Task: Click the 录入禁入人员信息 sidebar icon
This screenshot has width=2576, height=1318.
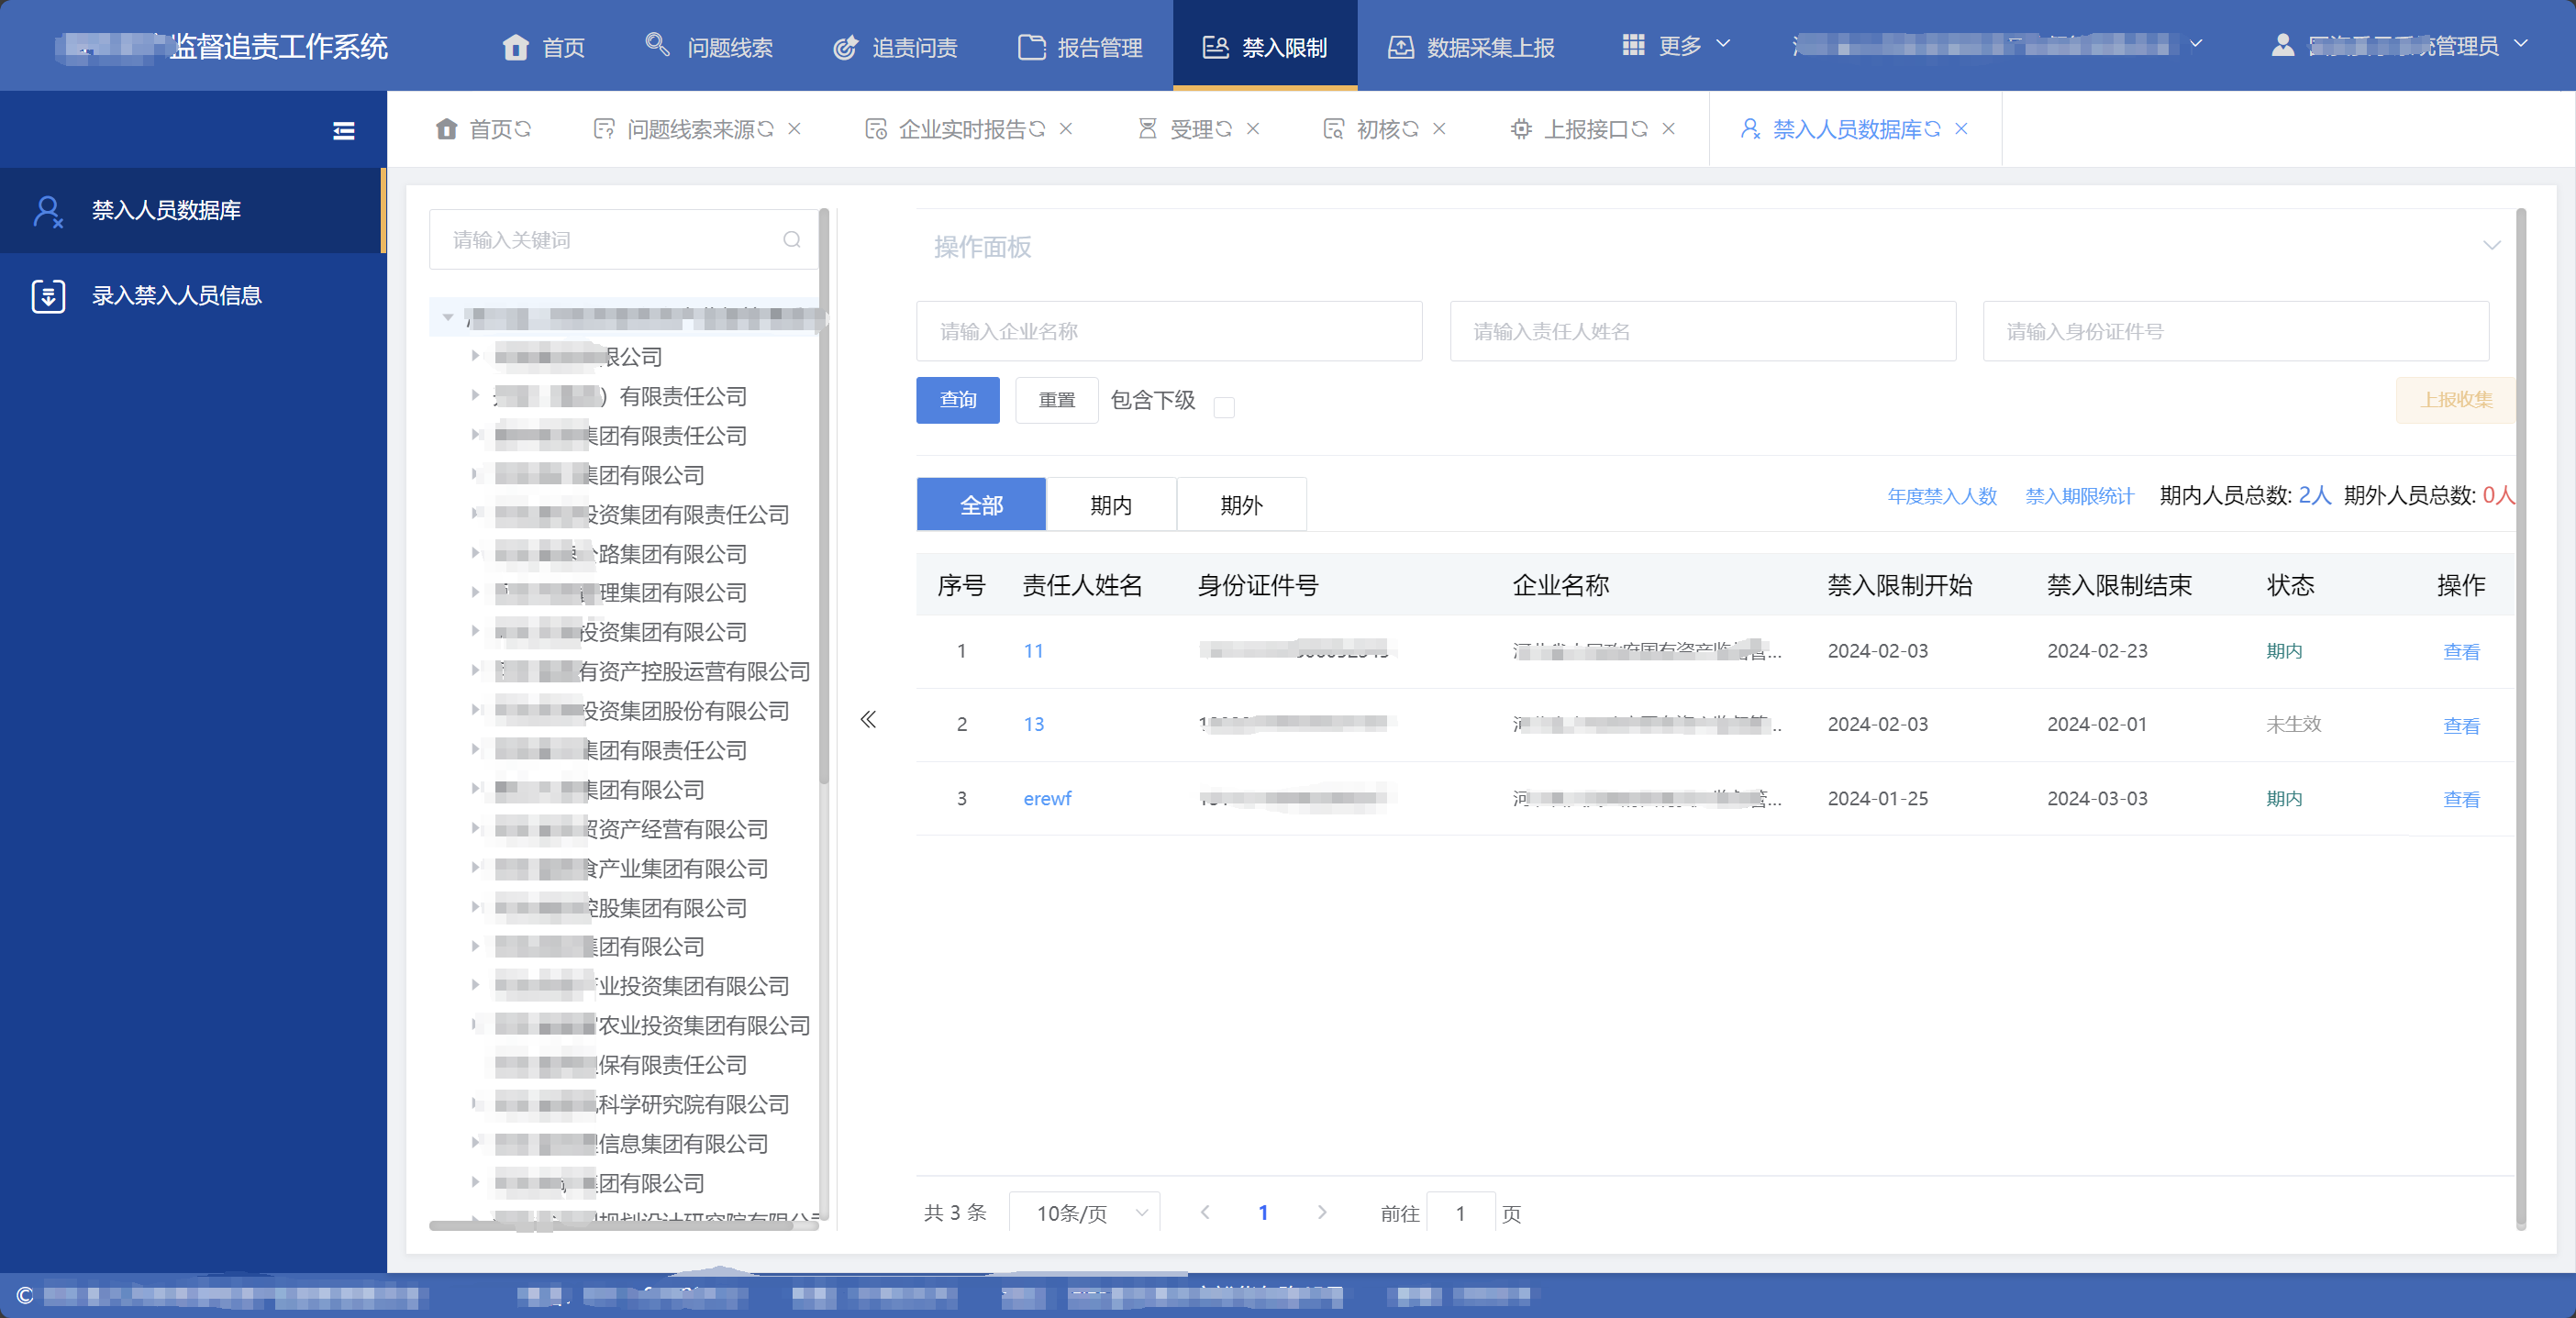Action: 48,296
